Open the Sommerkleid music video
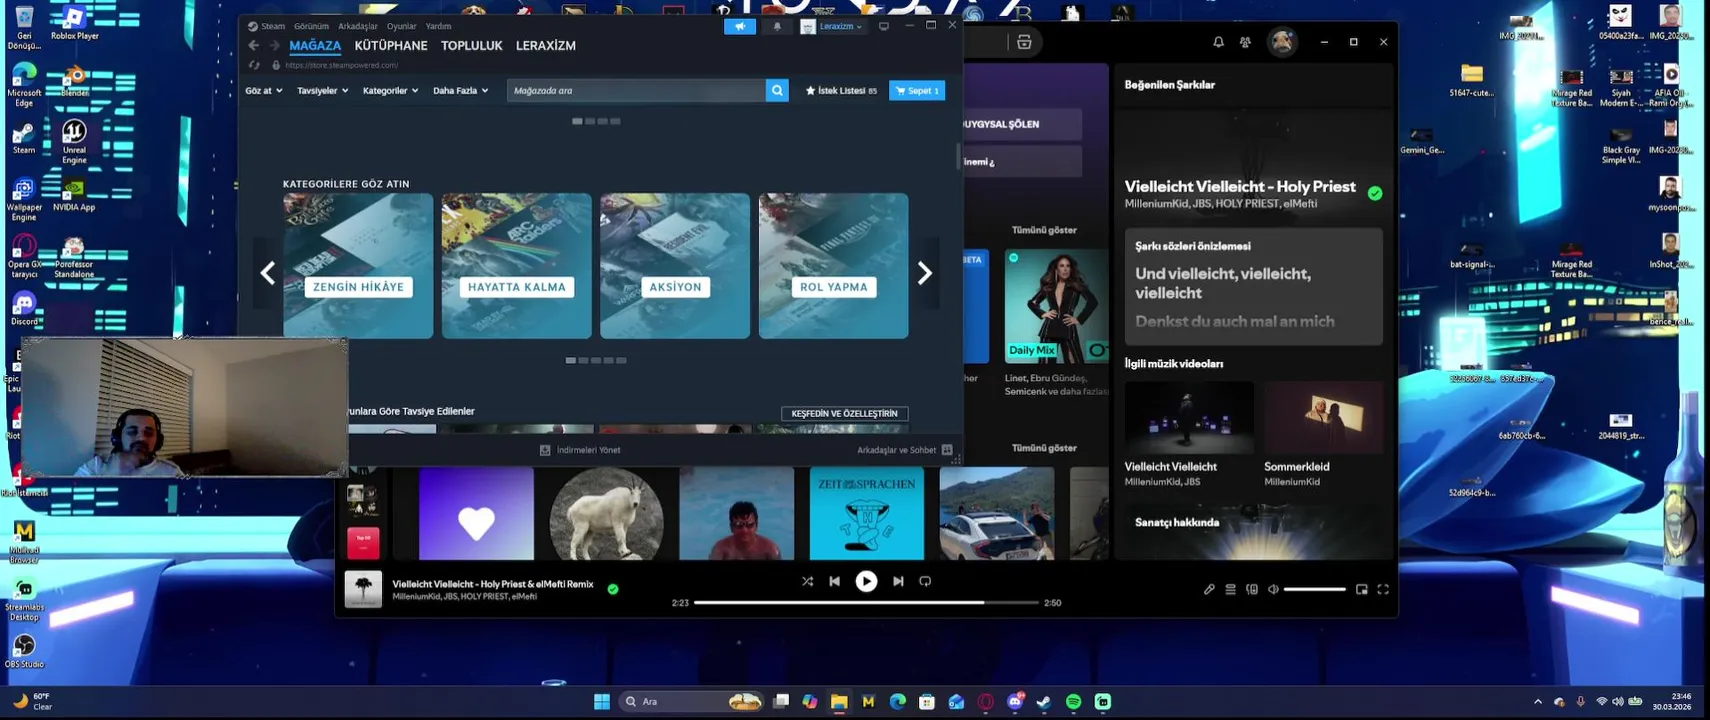 [1324, 434]
